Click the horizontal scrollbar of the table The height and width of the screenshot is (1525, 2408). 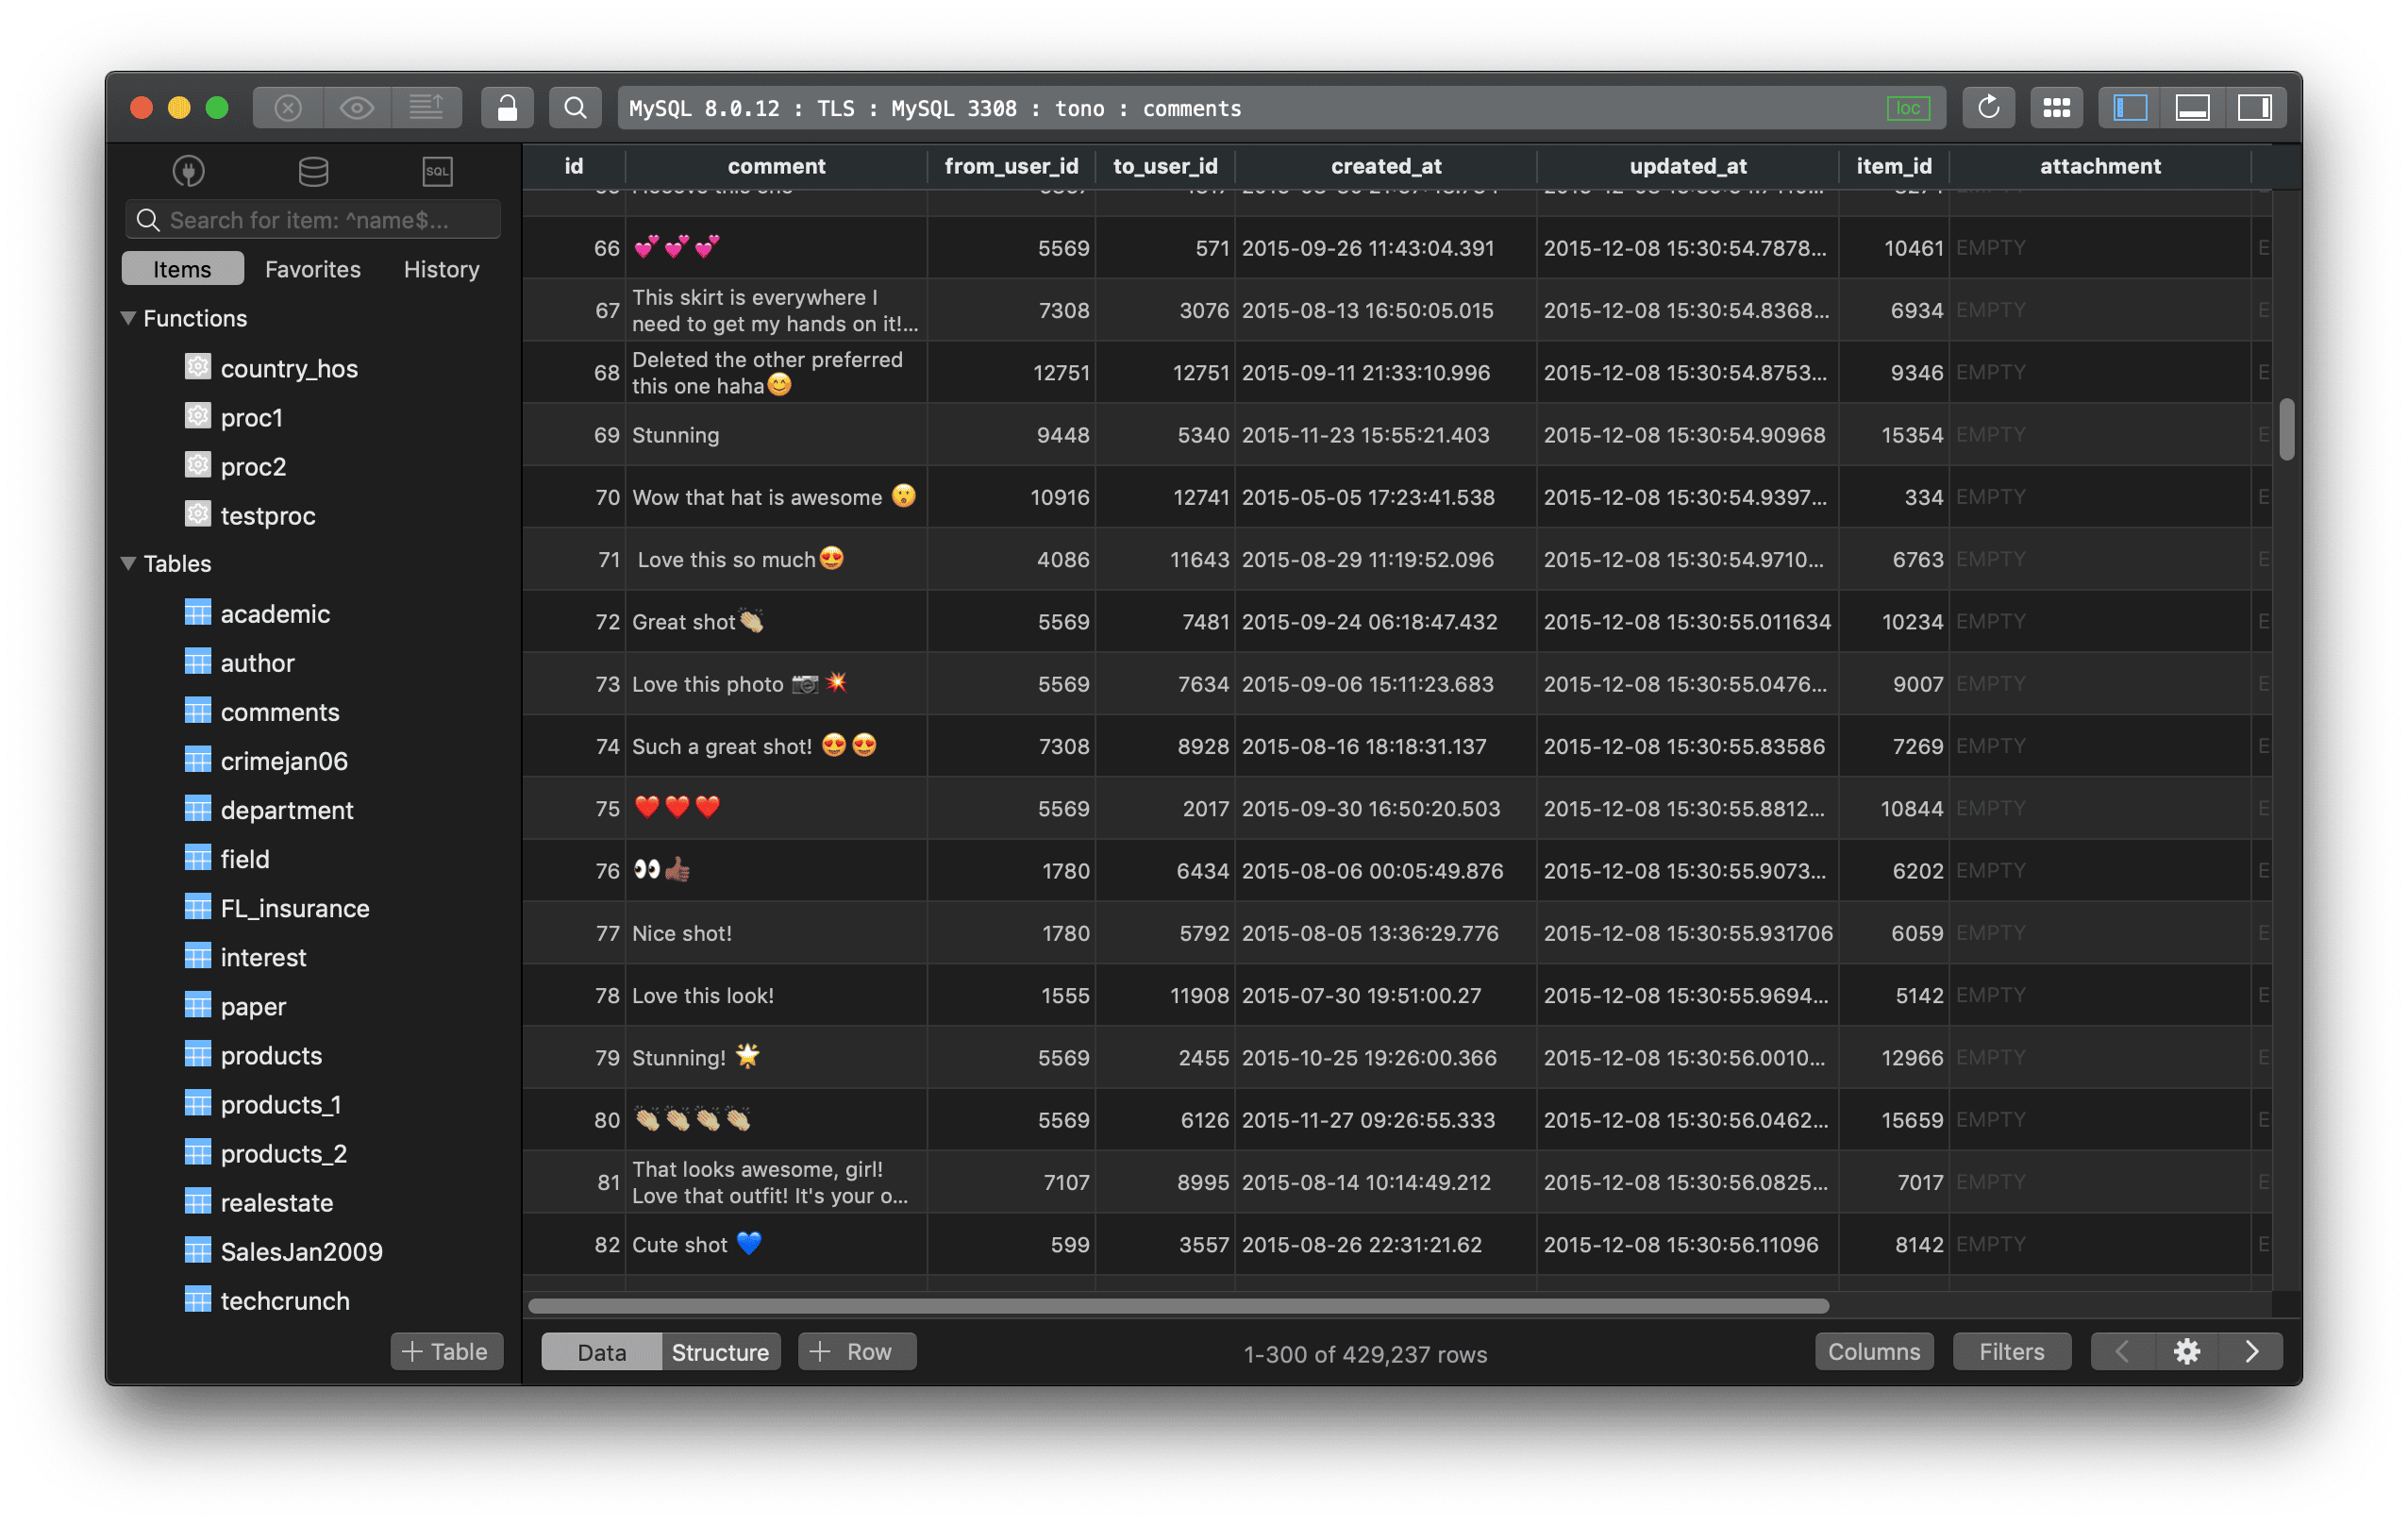(1178, 1305)
